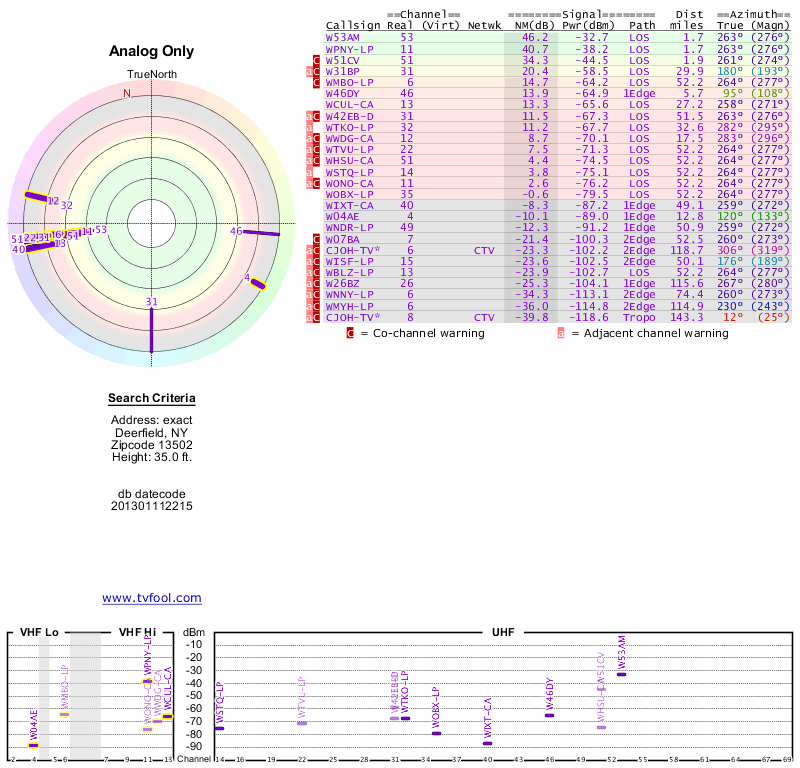Click the channel 46 bar on the radar plot

coord(262,233)
